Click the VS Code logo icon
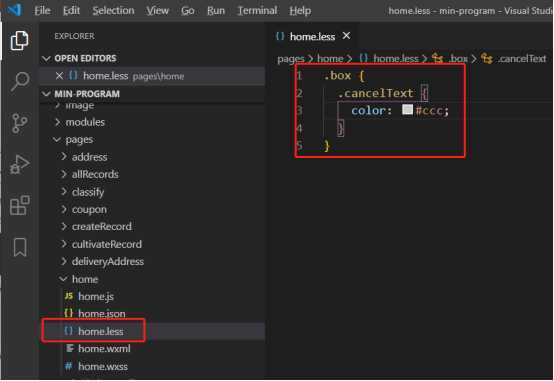Viewport: 554px width, 381px height. (14, 10)
